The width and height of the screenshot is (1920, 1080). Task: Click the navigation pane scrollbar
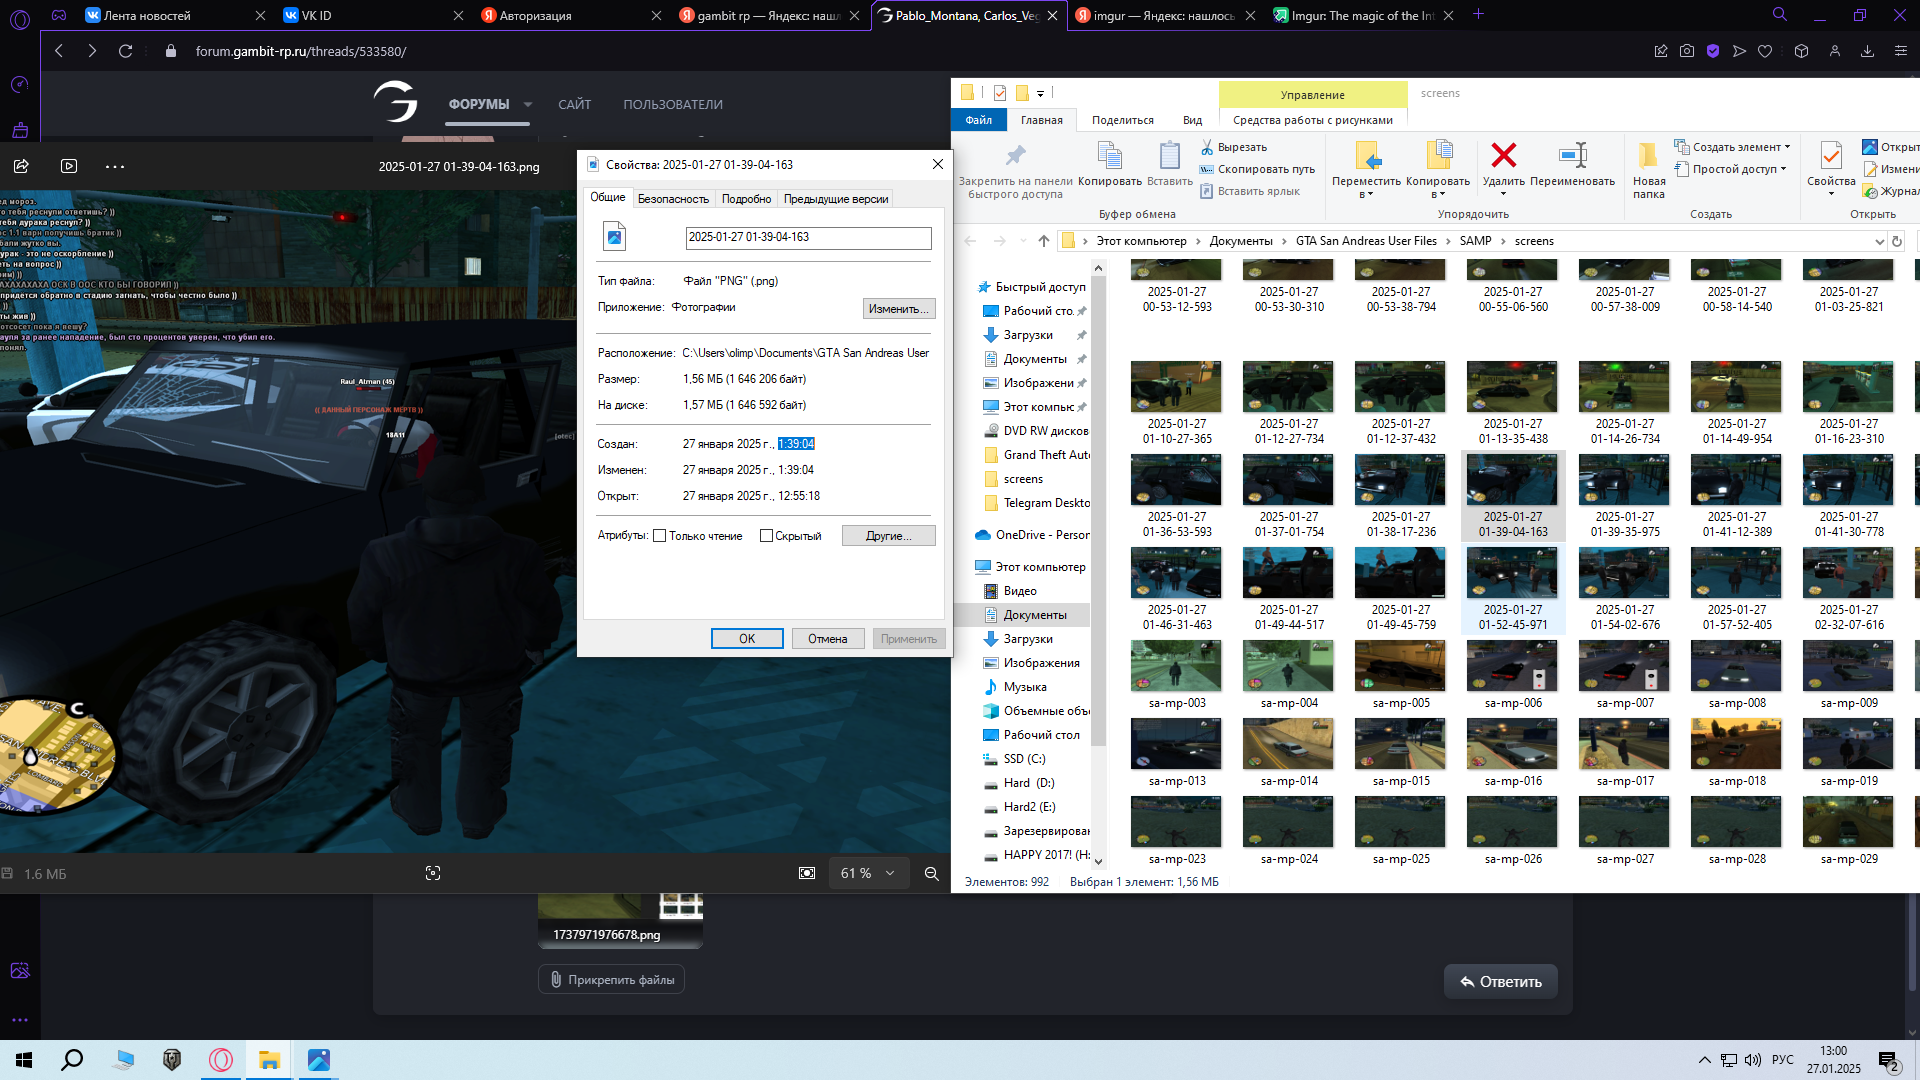1098,510
